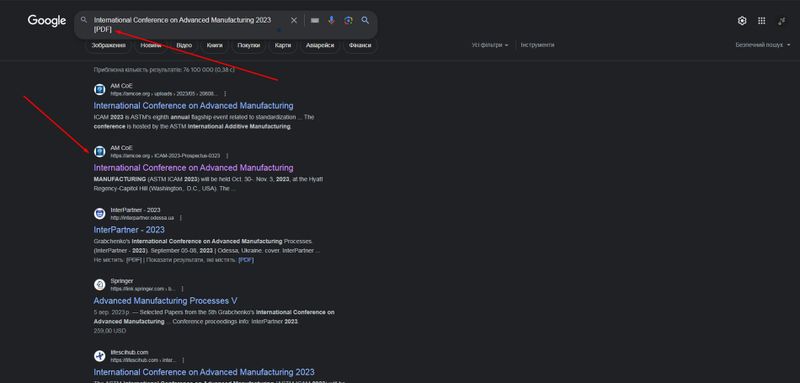Image resolution: width=800 pixels, height=383 pixels.
Task: Start voice search with microphone
Action: click(332, 20)
